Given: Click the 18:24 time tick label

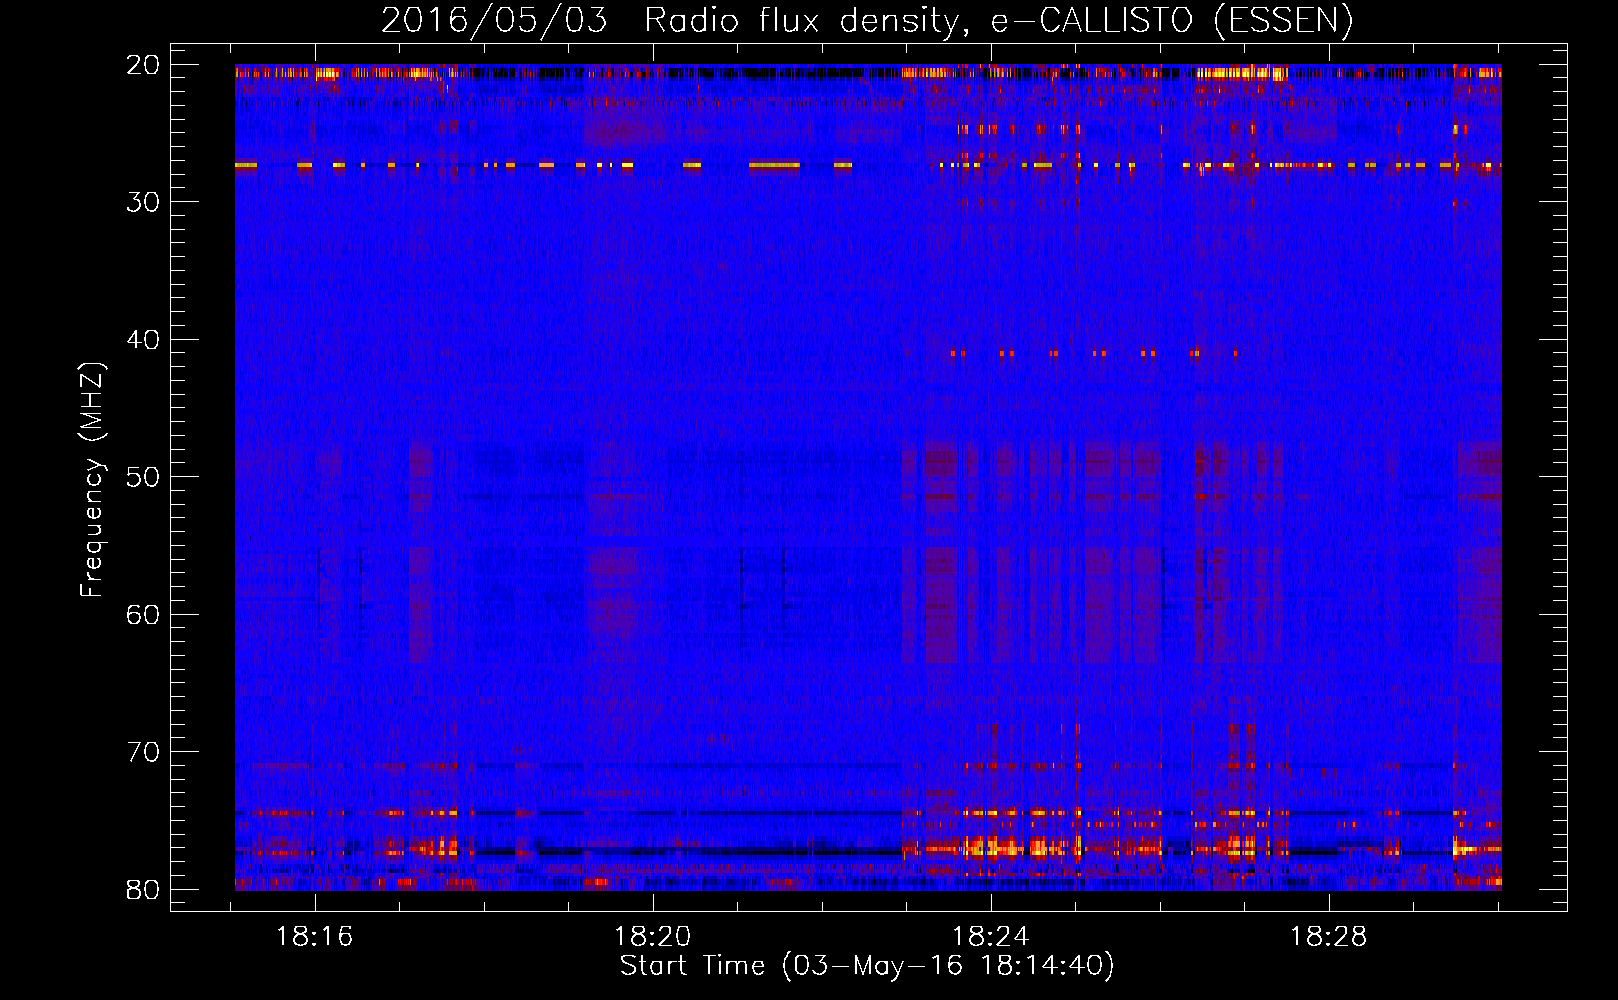Looking at the screenshot, I should (991, 937).
